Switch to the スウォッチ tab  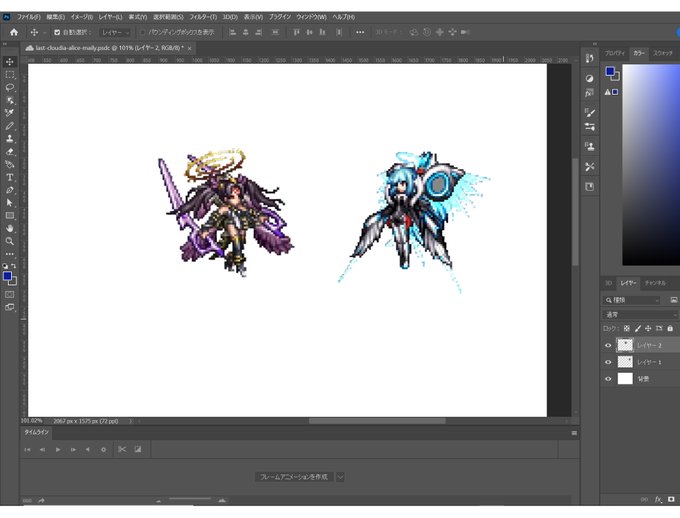pos(663,53)
